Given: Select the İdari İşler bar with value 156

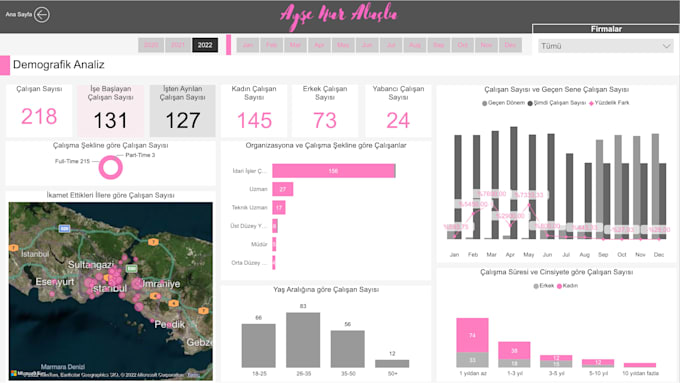Looking at the screenshot, I should coord(333,171).
